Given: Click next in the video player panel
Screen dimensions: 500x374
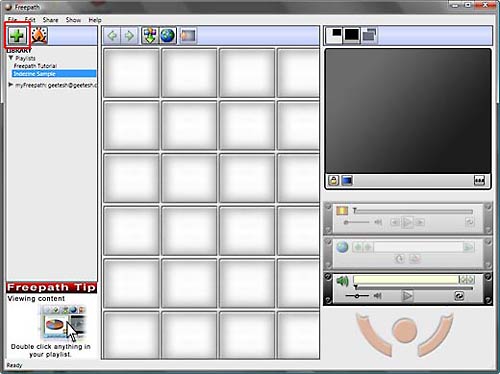Looking at the screenshot, I should pyautogui.click(x=420, y=222).
